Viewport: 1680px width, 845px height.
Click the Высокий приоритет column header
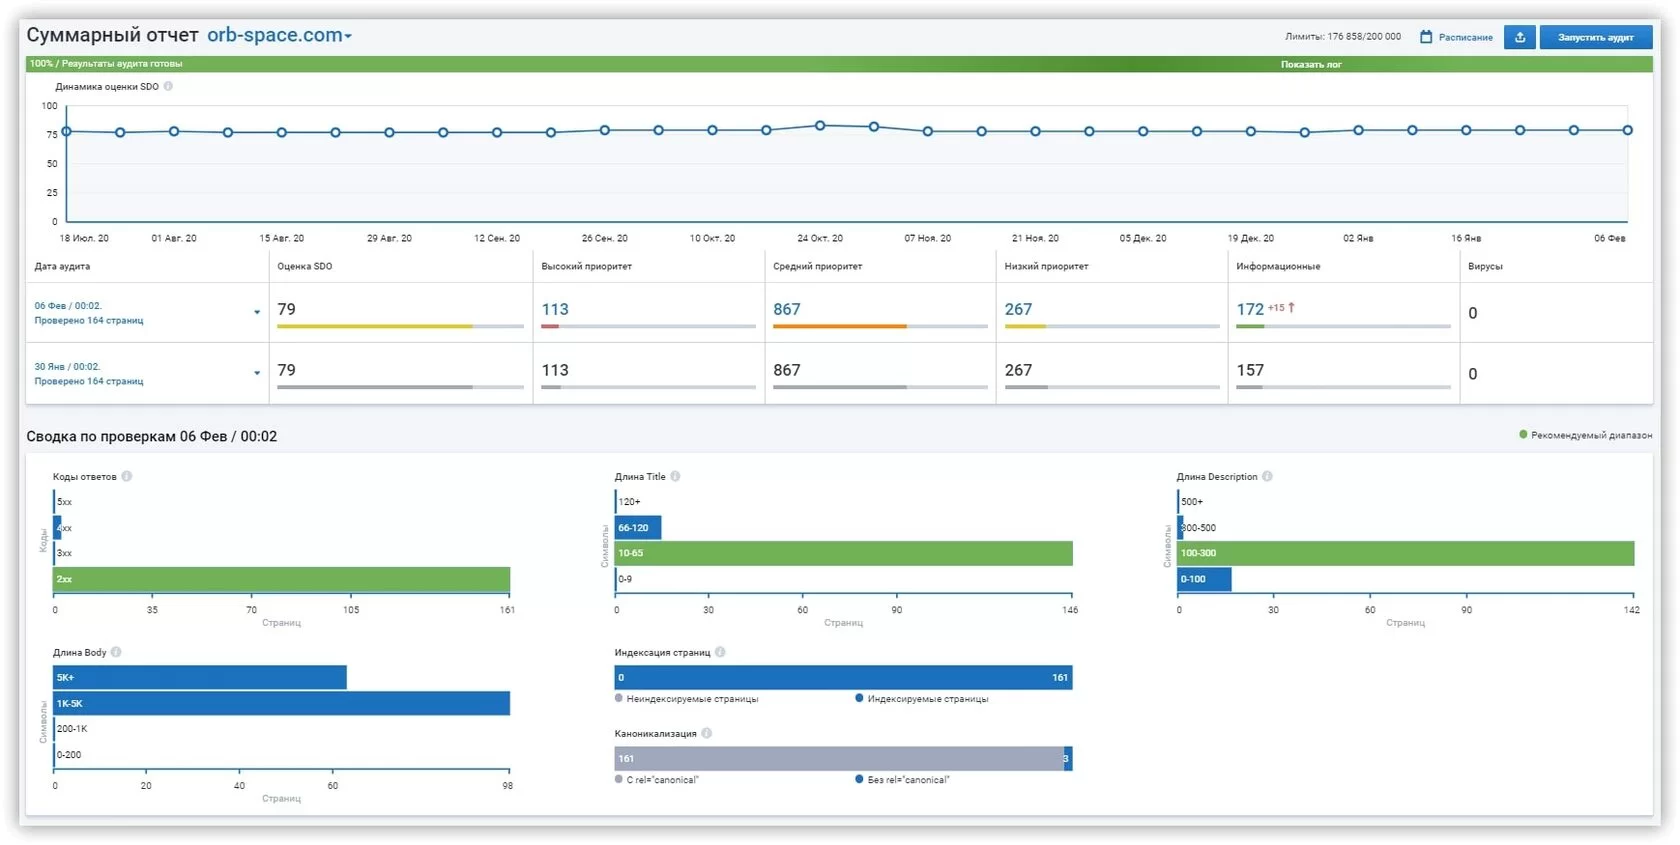click(x=587, y=266)
